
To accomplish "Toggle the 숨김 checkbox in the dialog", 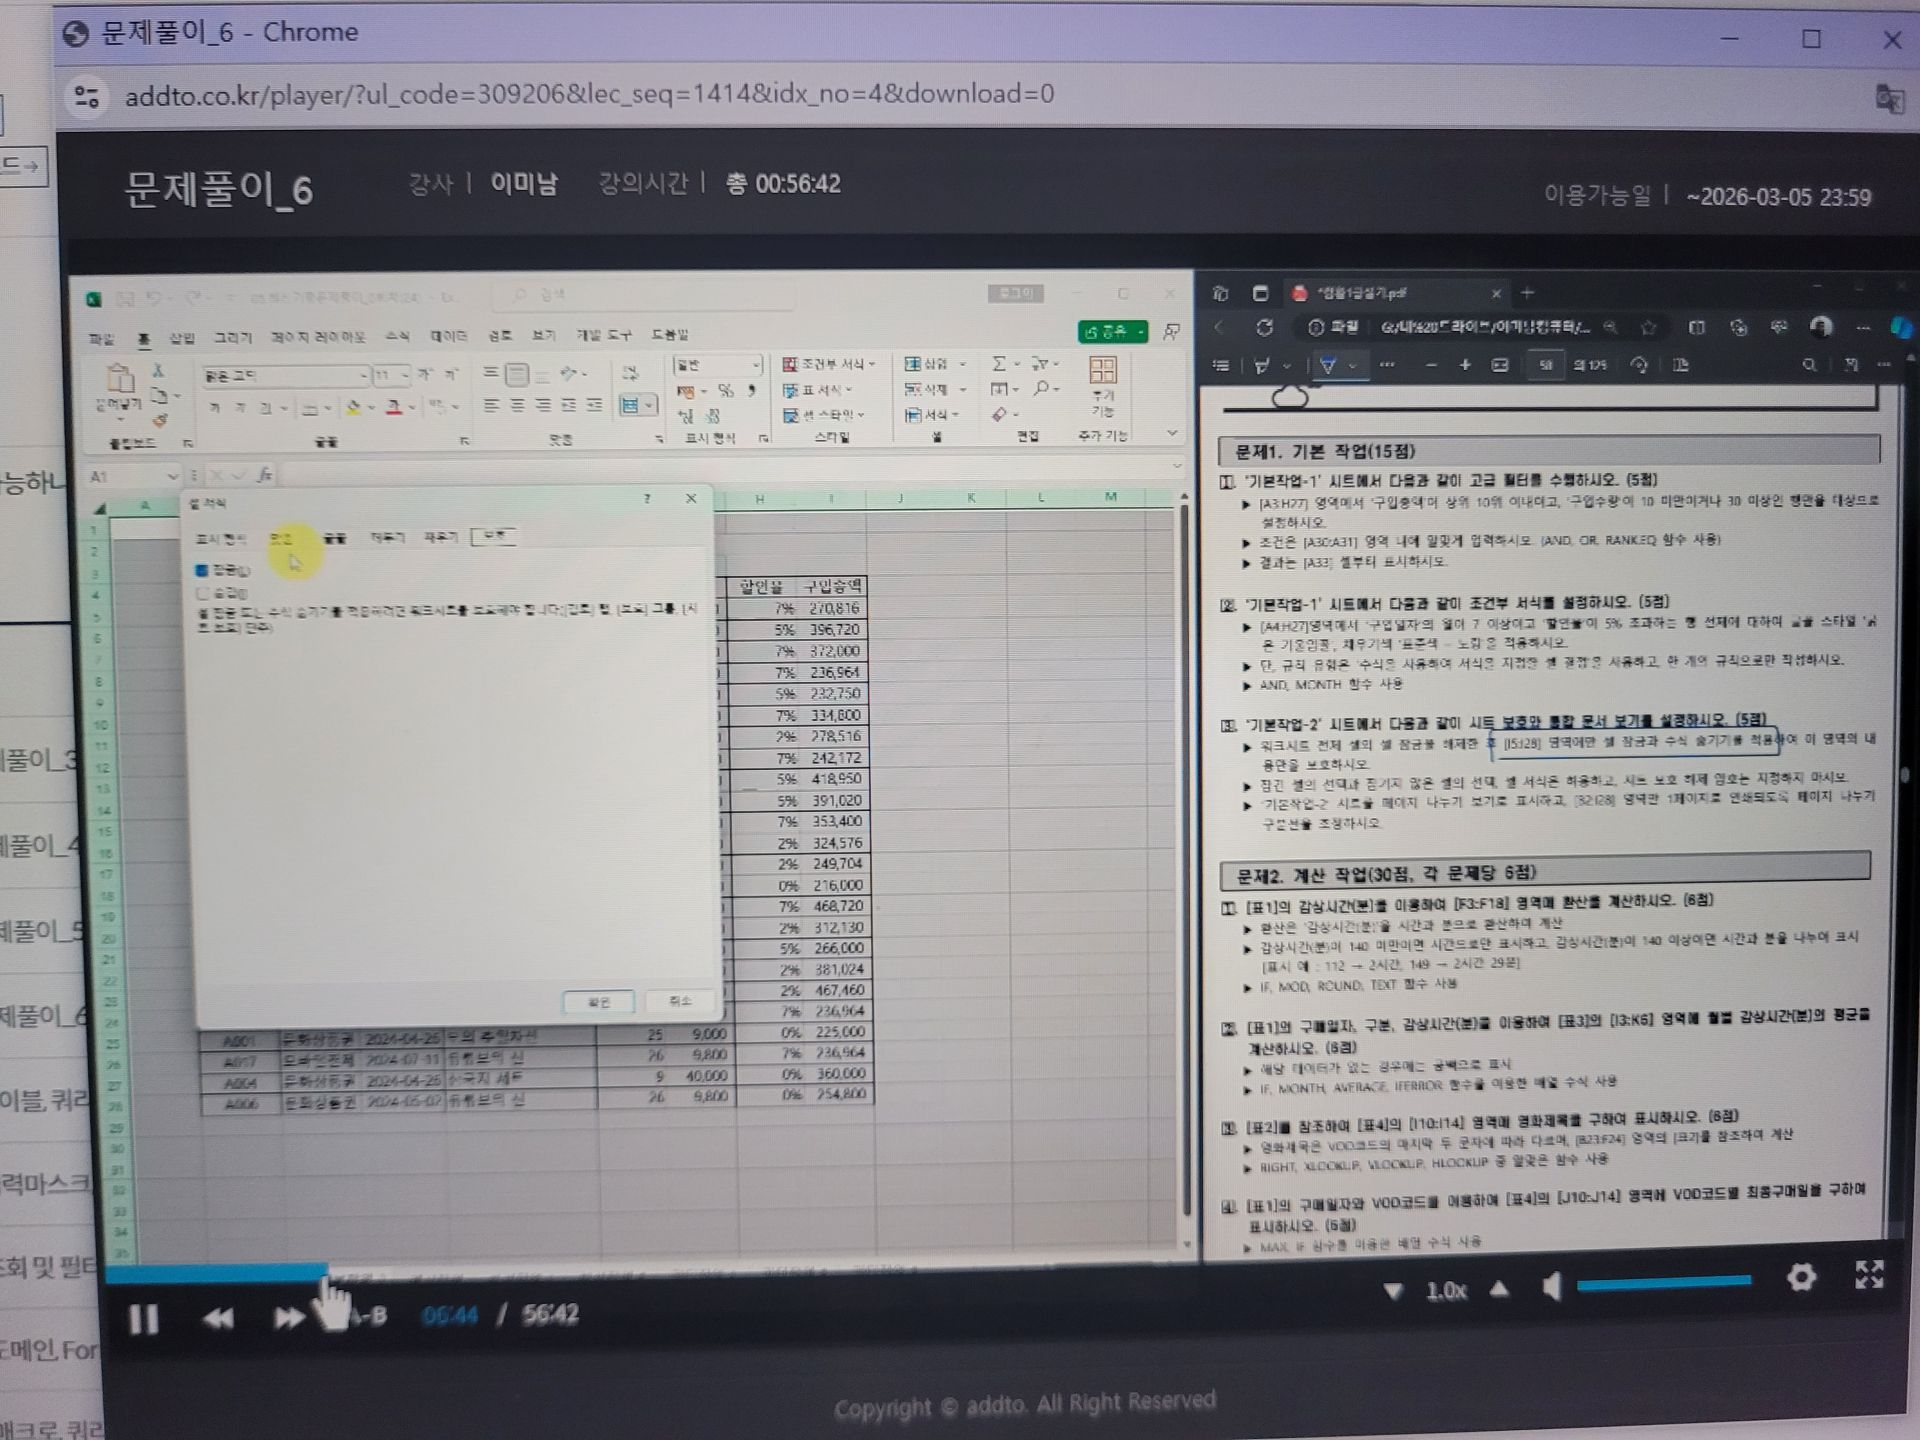I will pyautogui.click(x=202, y=593).
